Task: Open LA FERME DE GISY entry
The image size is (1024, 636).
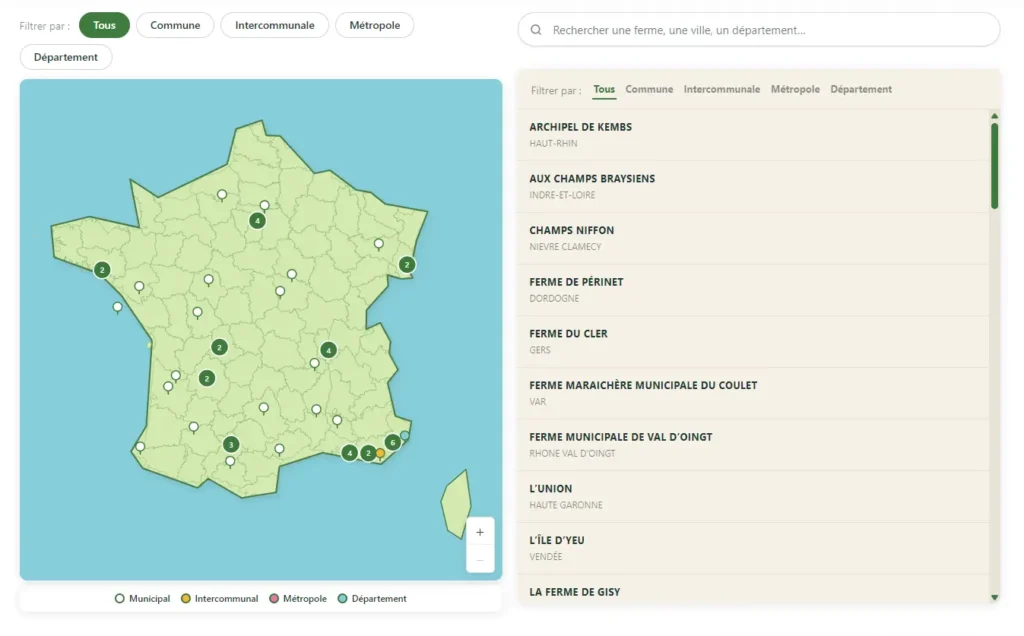Action: coord(754,590)
